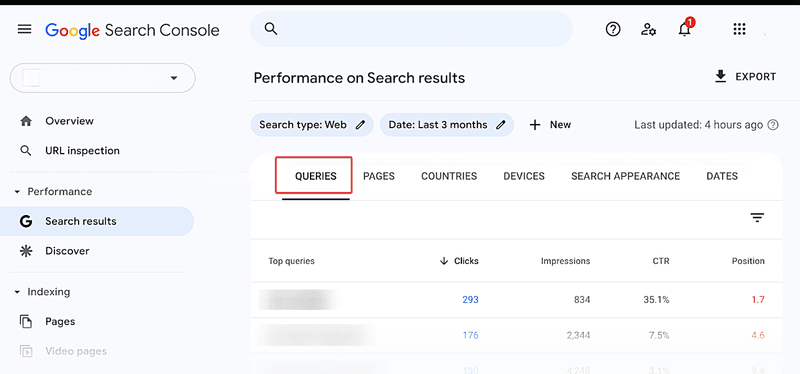
Task: Click the 834 impressions value
Action: (x=581, y=300)
